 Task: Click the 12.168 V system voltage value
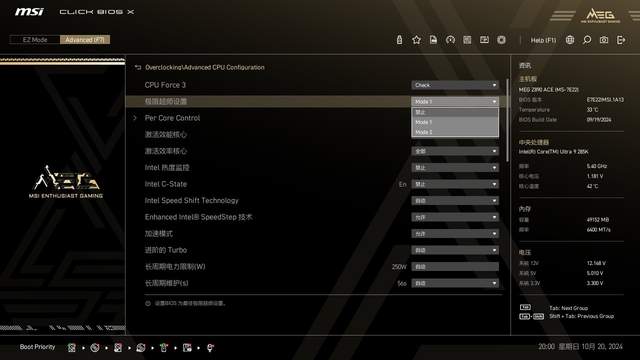tap(596, 263)
